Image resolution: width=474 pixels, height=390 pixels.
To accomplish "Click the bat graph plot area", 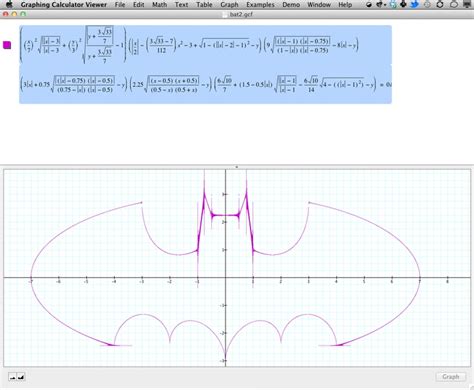I will point(237,268).
